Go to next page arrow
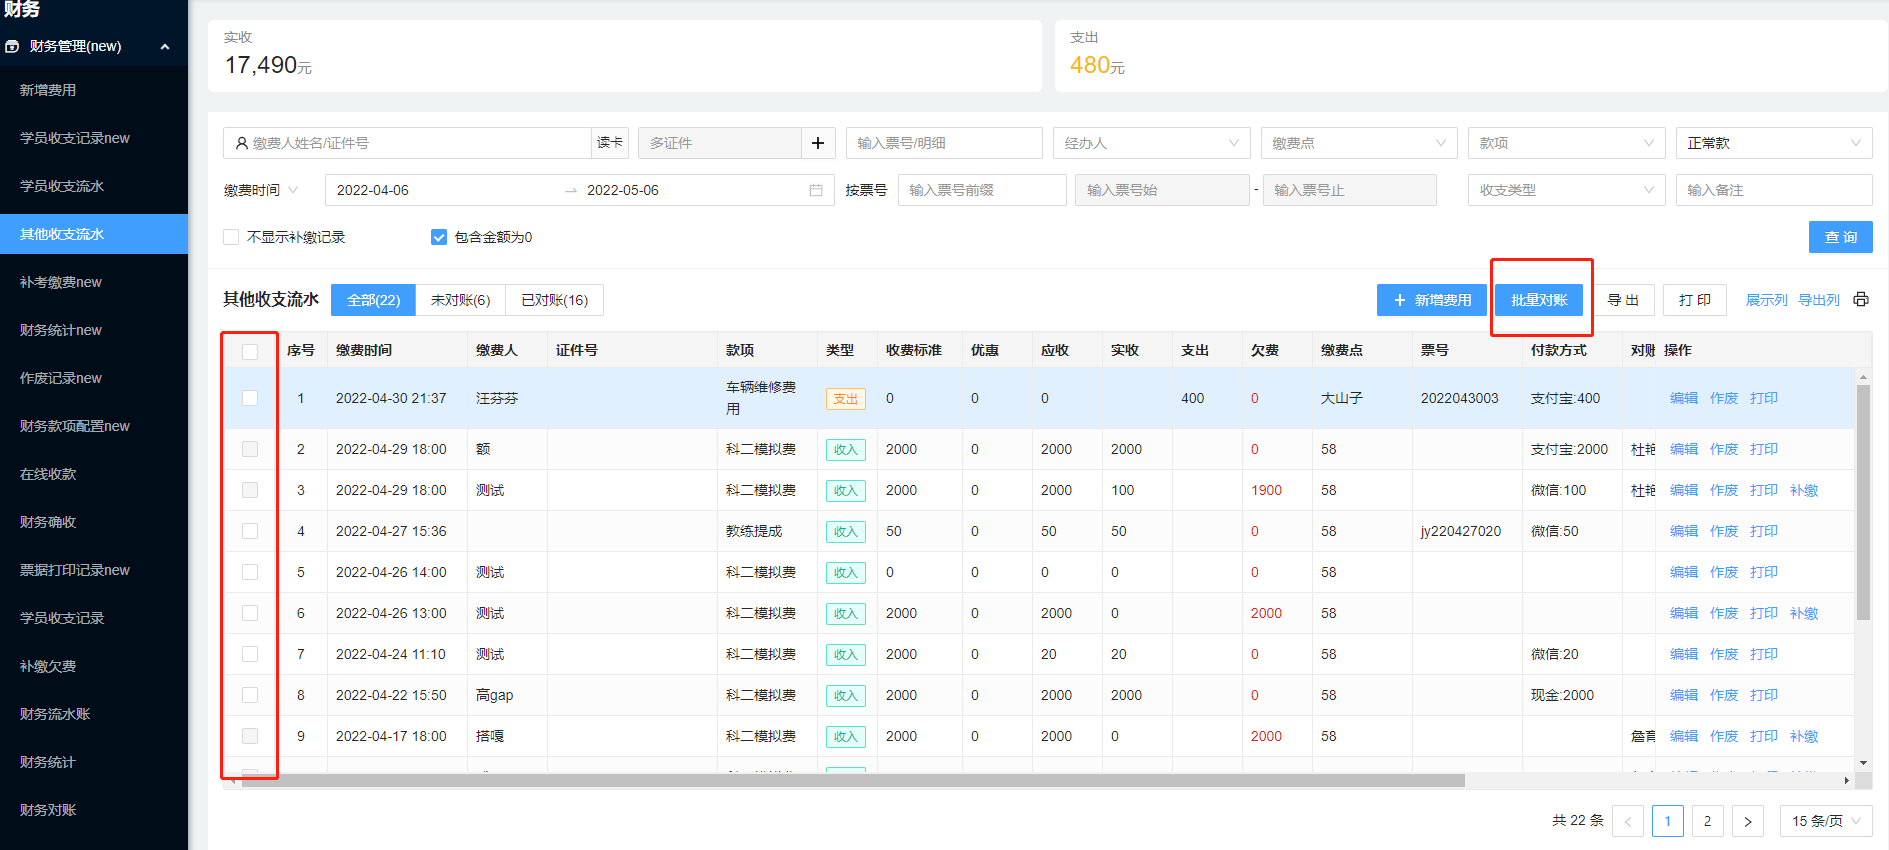The width and height of the screenshot is (1889, 850). click(1747, 821)
